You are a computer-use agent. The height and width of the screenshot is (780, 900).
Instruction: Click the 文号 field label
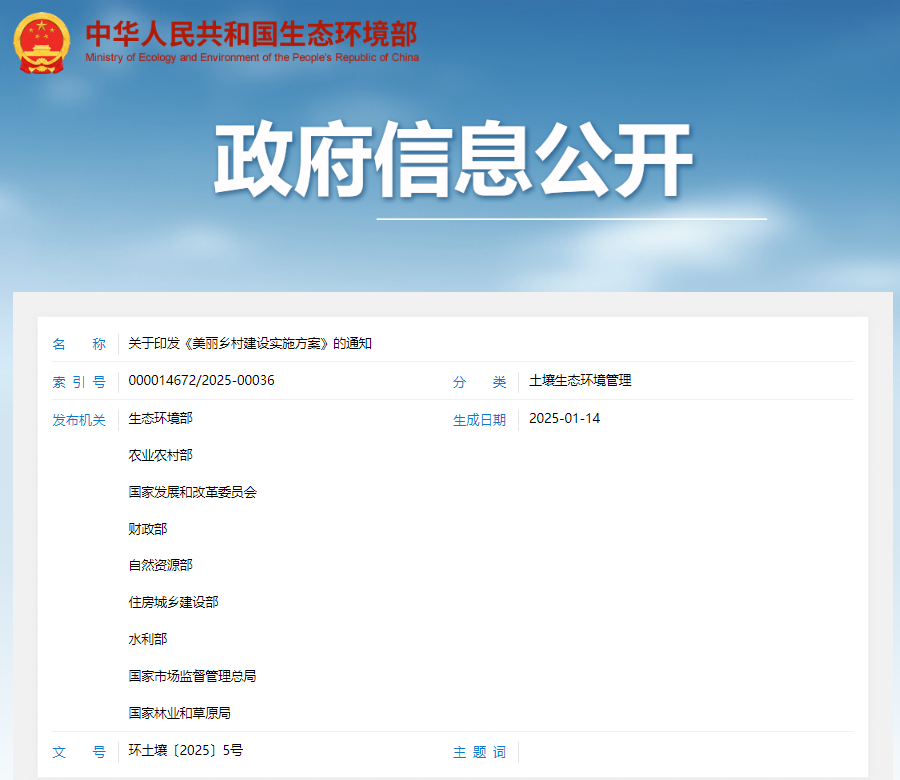pos(79,752)
